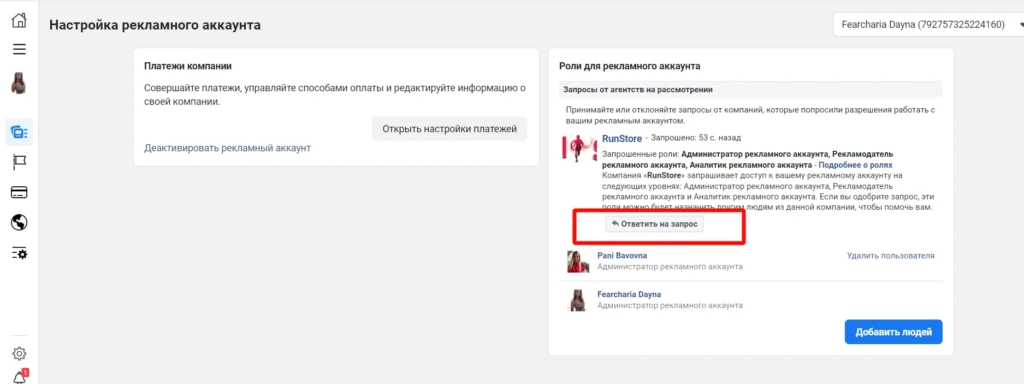Screen dimensions: 1024x384
Task: Click the Открыть настройки платежей button
Action: pyautogui.click(x=449, y=129)
